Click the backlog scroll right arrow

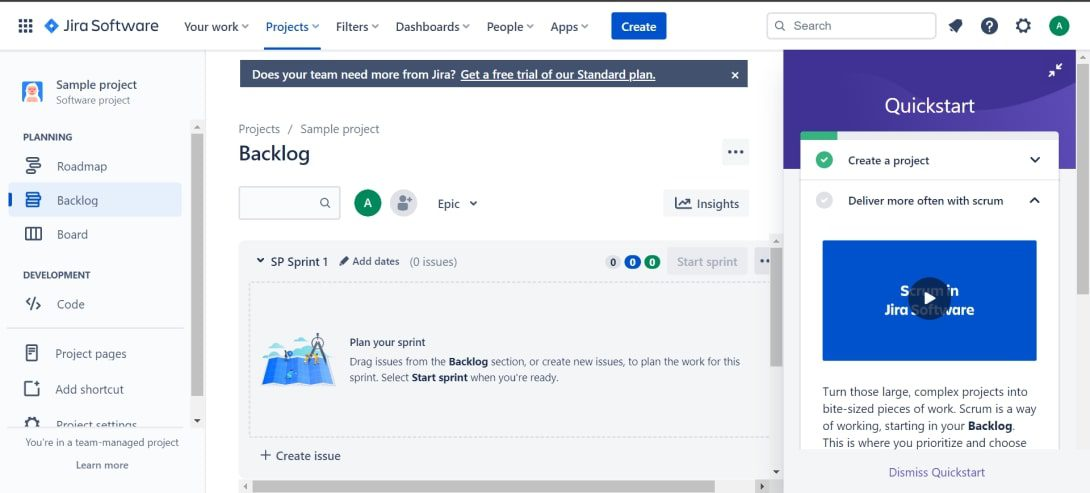[762, 487]
